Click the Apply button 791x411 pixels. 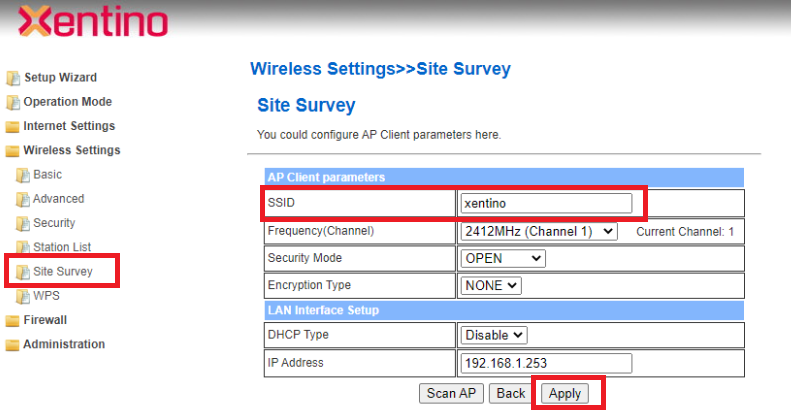[565, 393]
